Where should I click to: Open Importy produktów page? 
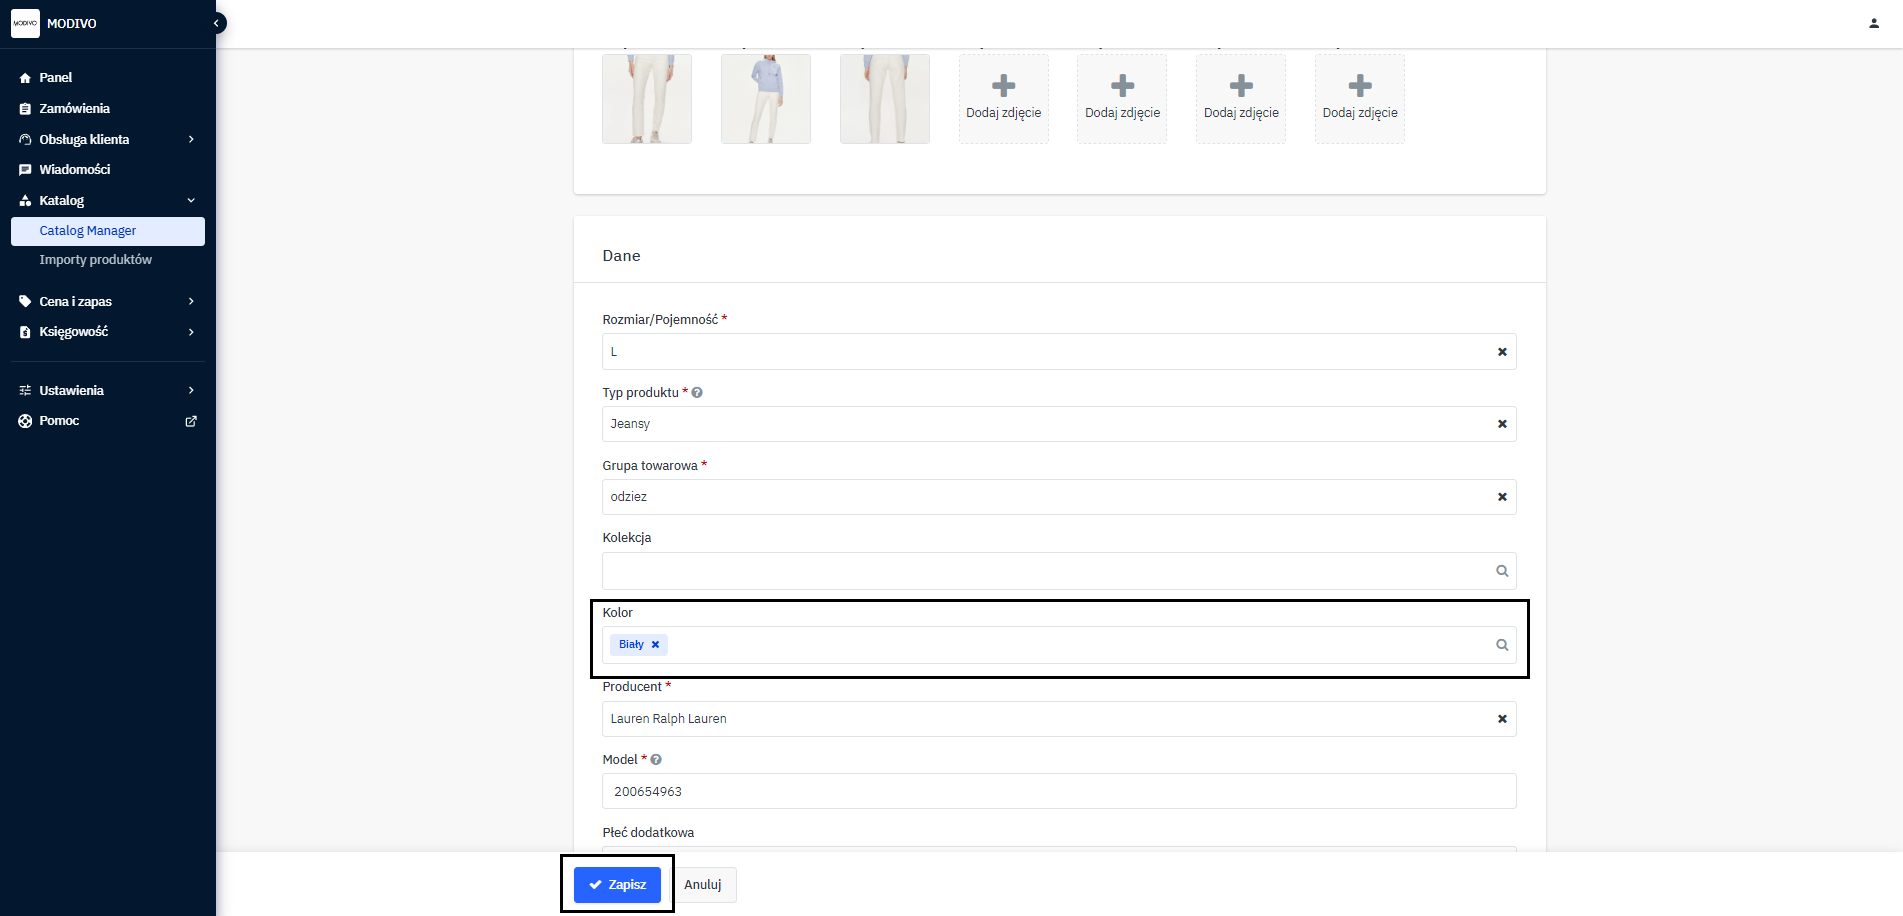tap(95, 259)
